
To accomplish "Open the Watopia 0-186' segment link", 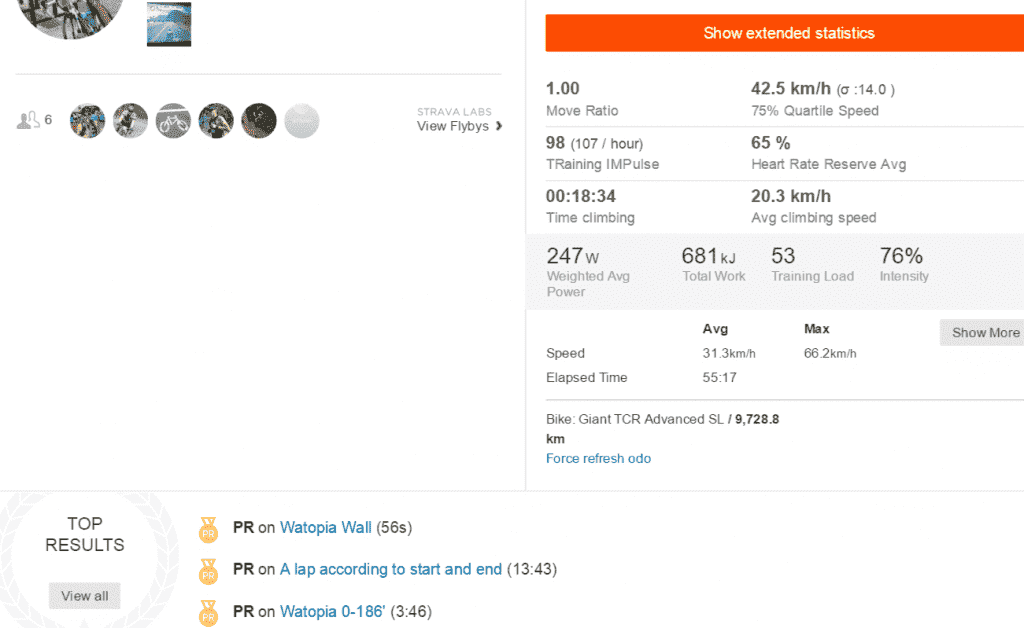I will tap(332, 612).
